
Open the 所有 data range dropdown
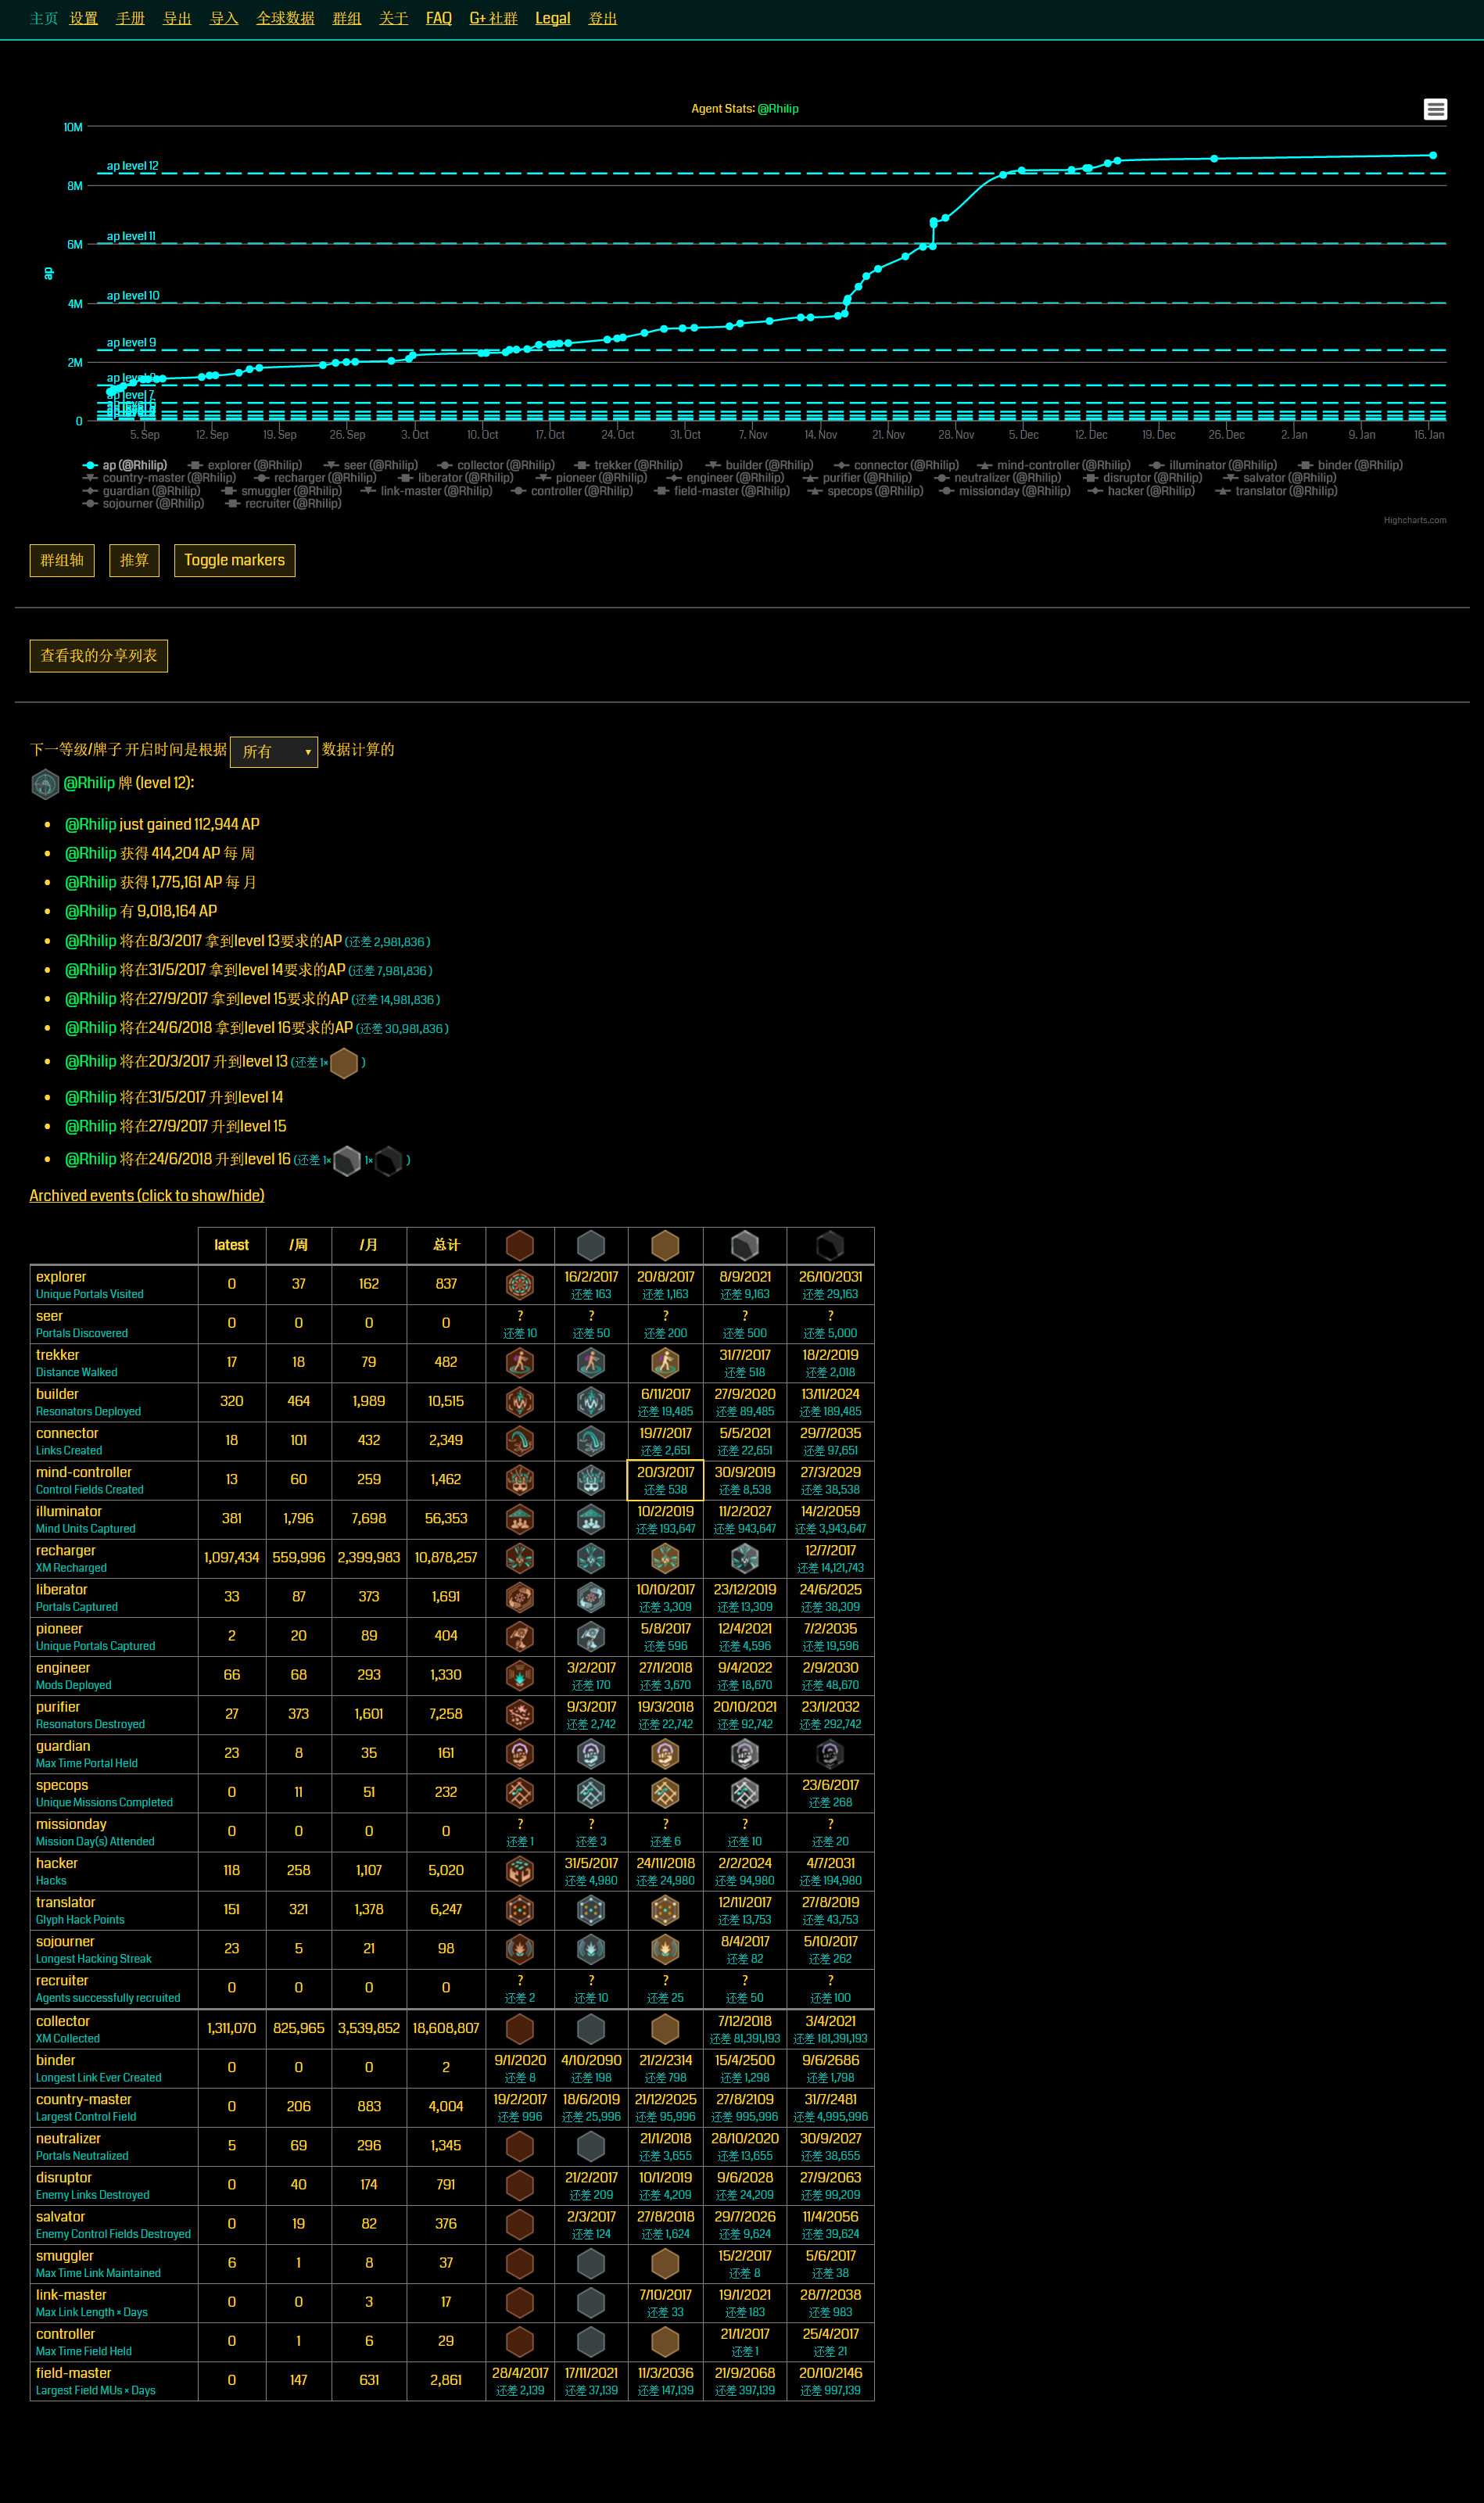click(x=274, y=752)
